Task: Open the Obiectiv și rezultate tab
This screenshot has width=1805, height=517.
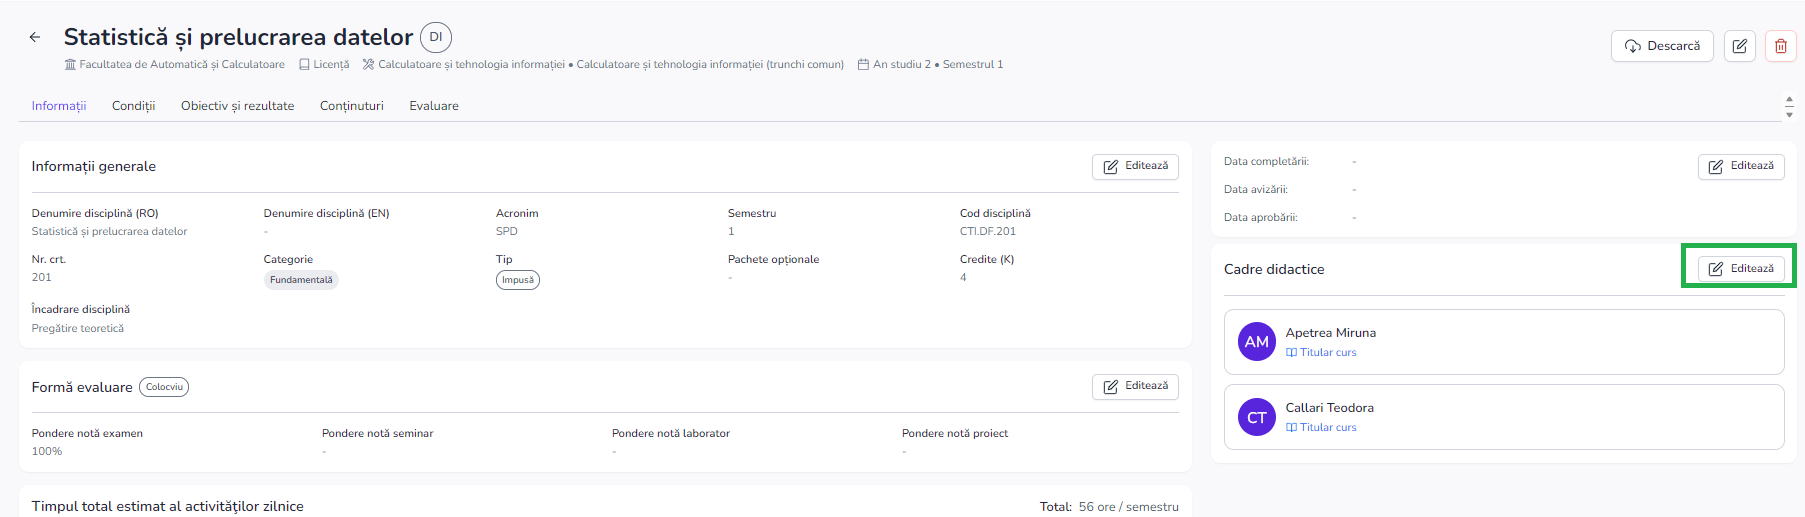Action: pos(237,106)
